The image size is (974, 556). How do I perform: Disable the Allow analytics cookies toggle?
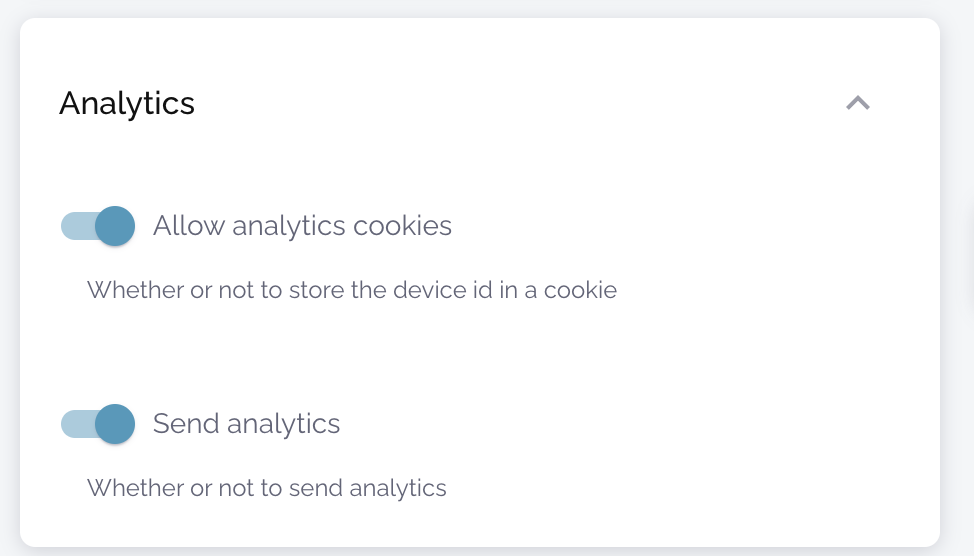point(98,226)
